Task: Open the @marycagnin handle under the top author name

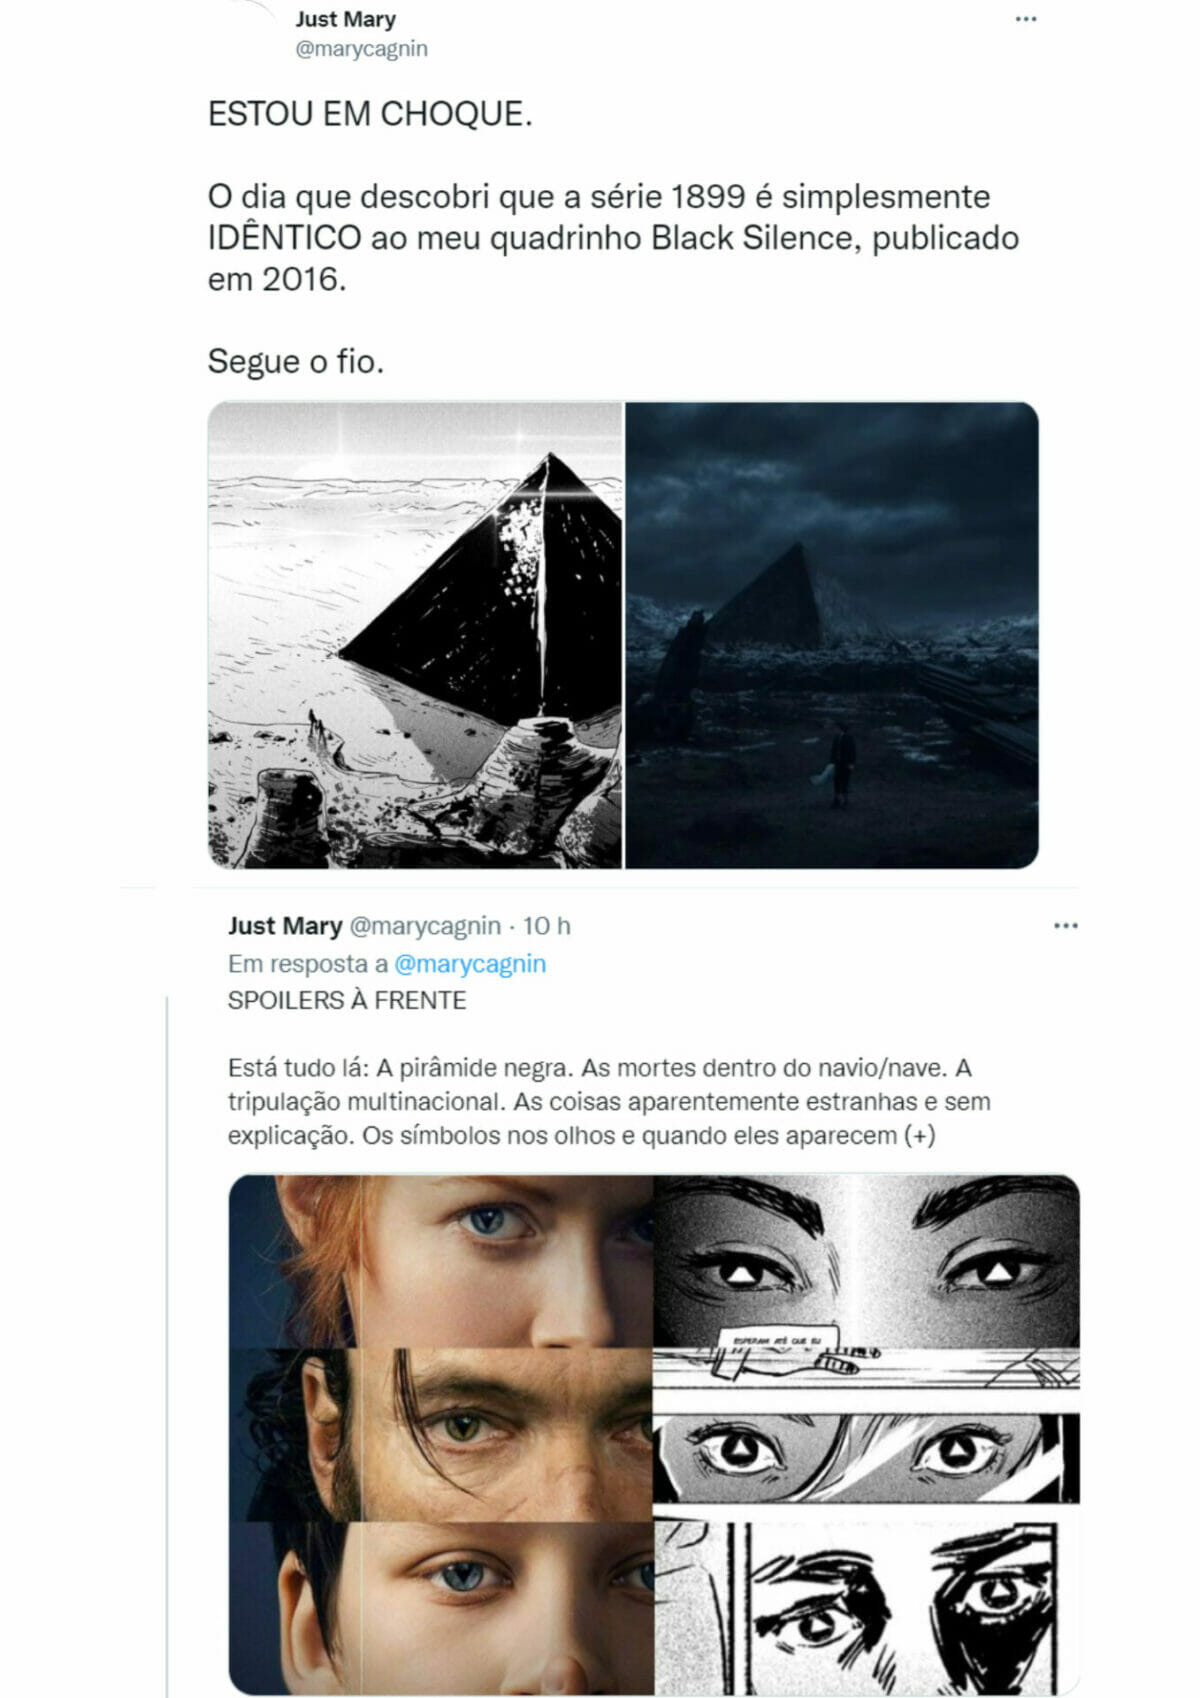Action: point(361,48)
